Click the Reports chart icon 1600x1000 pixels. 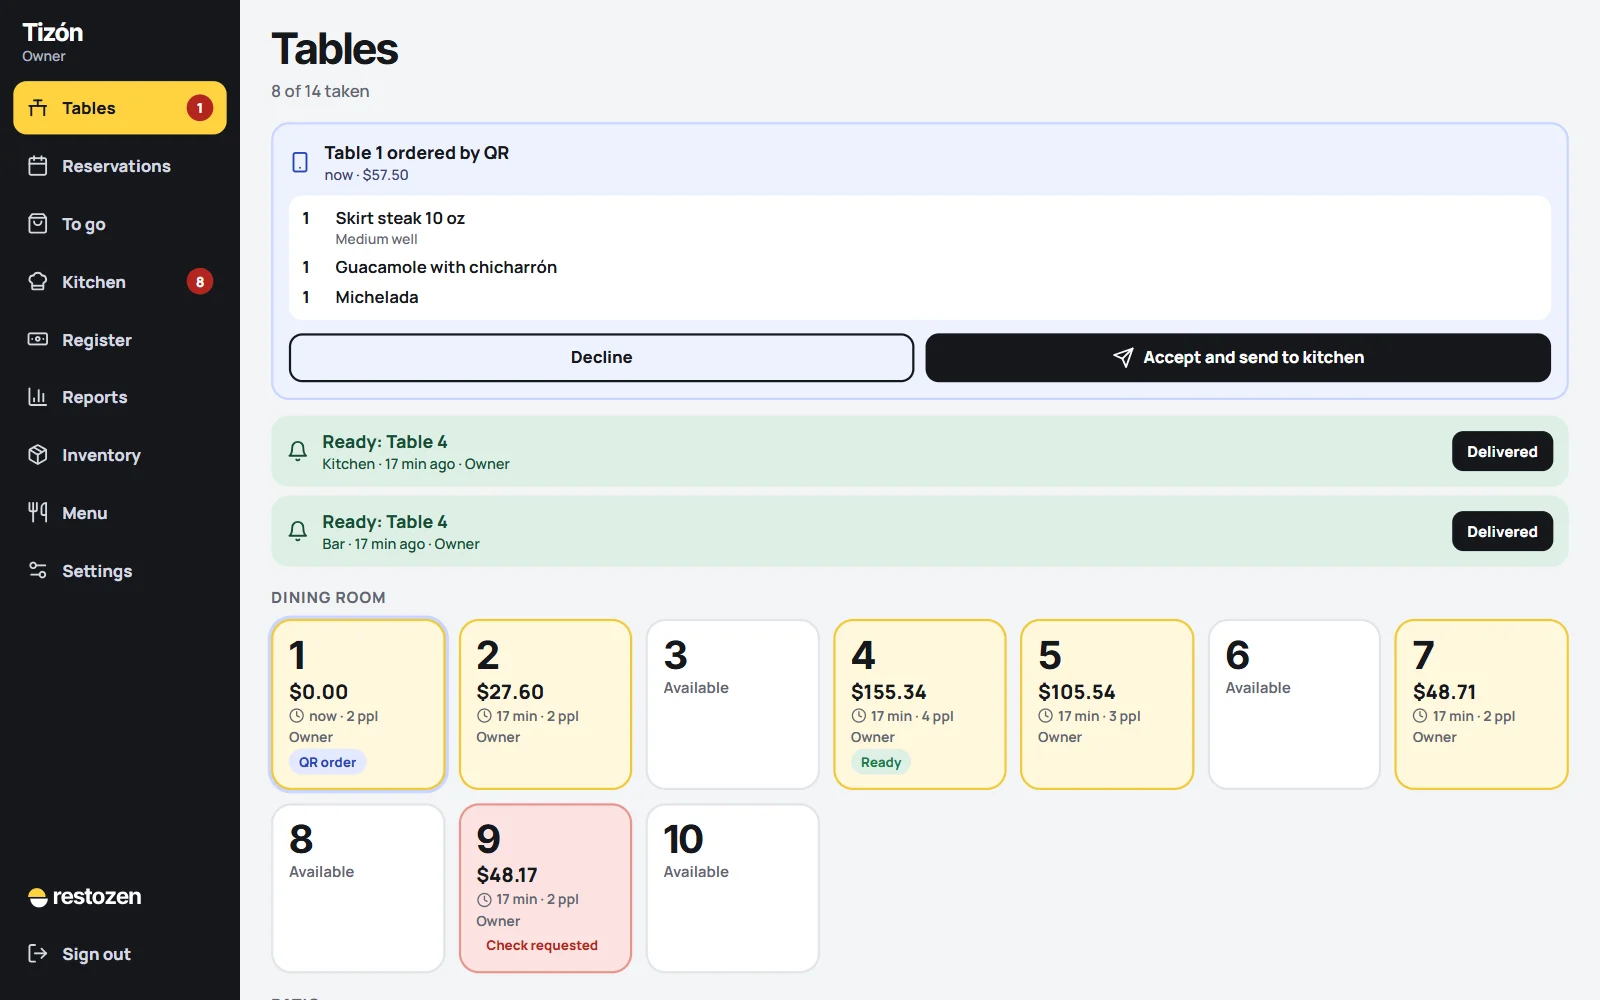coord(38,397)
